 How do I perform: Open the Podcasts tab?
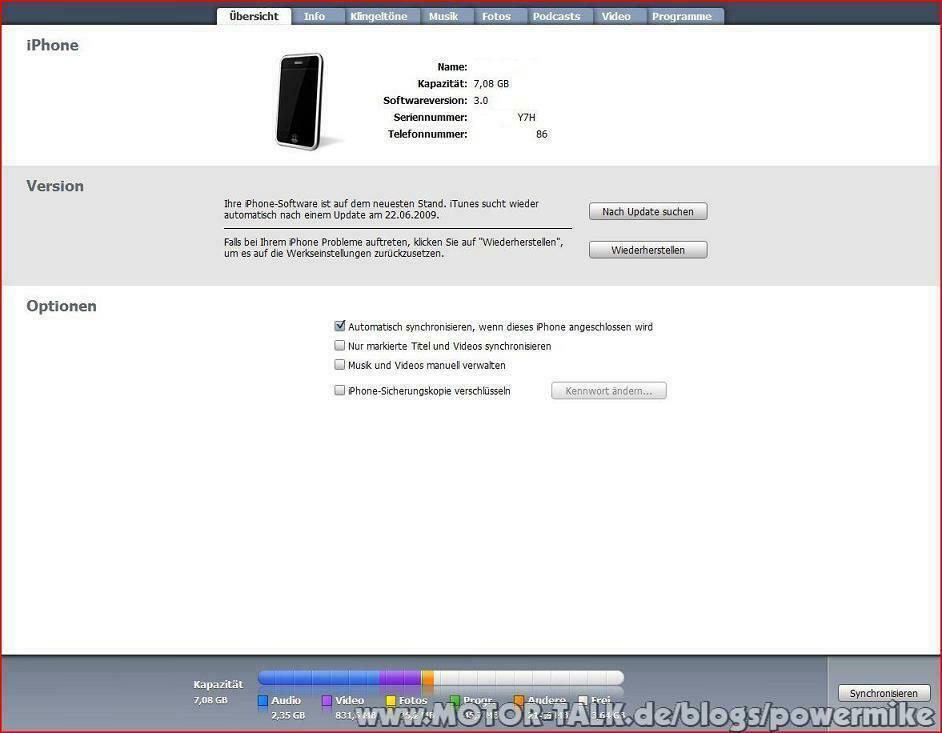click(x=556, y=16)
